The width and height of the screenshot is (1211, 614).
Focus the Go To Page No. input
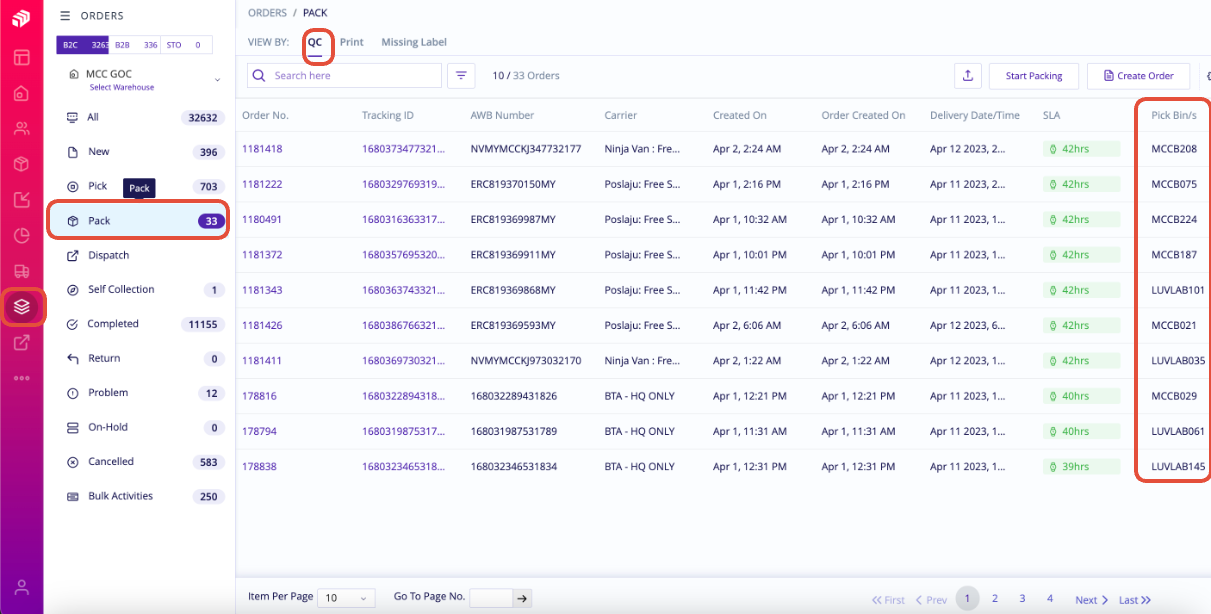point(491,598)
